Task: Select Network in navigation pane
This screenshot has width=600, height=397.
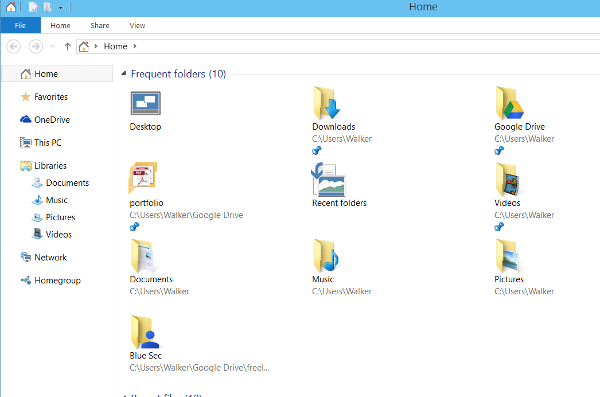Action: pos(51,257)
